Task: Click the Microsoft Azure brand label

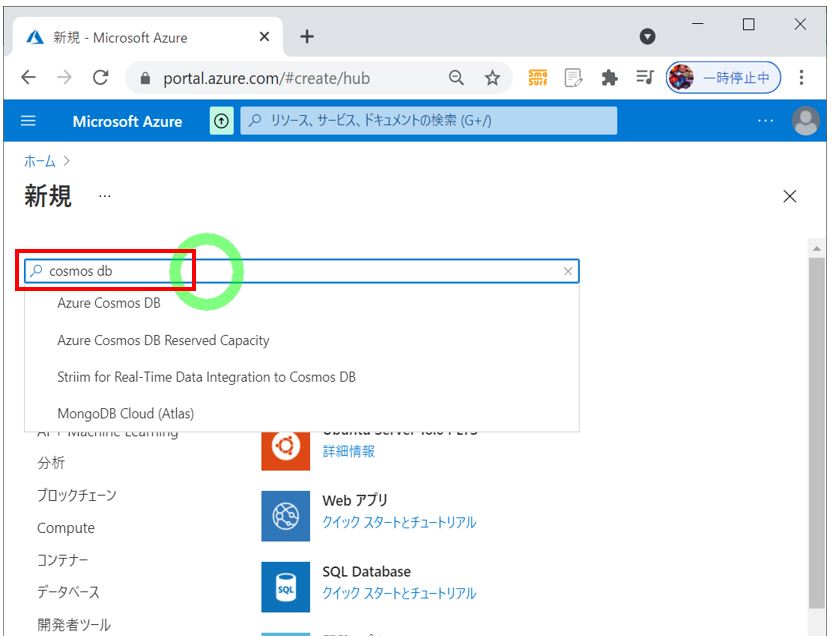Action: 127,121
